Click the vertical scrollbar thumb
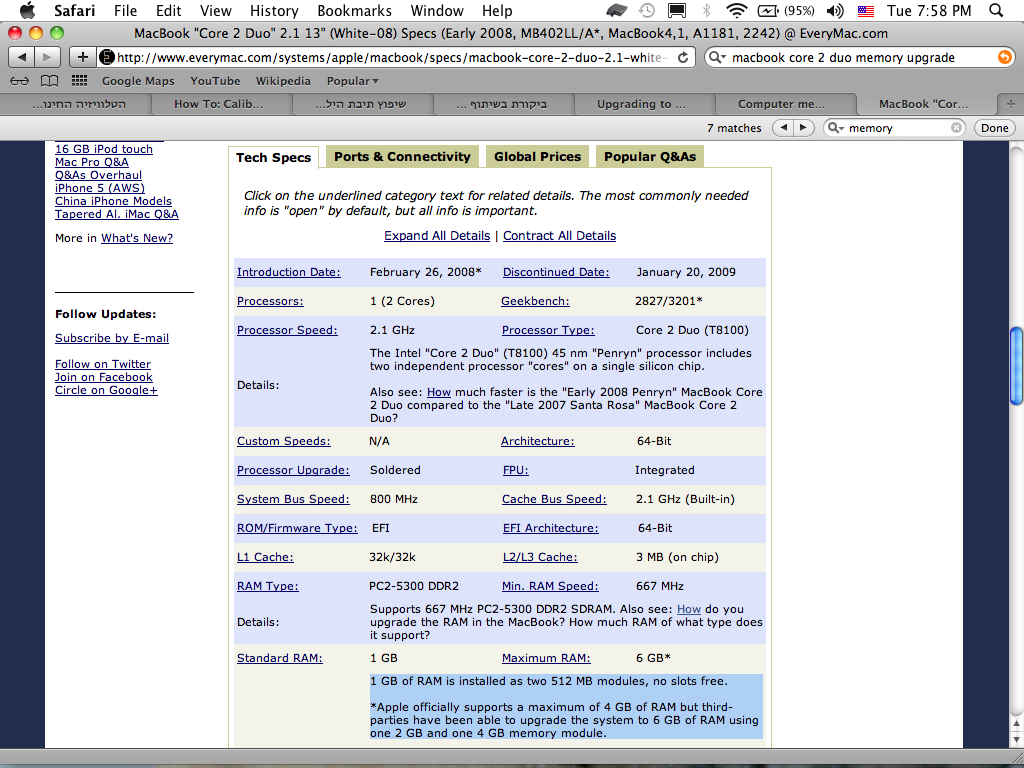This screenshot has height=768, width=1024. click(x=1016, y=365)
